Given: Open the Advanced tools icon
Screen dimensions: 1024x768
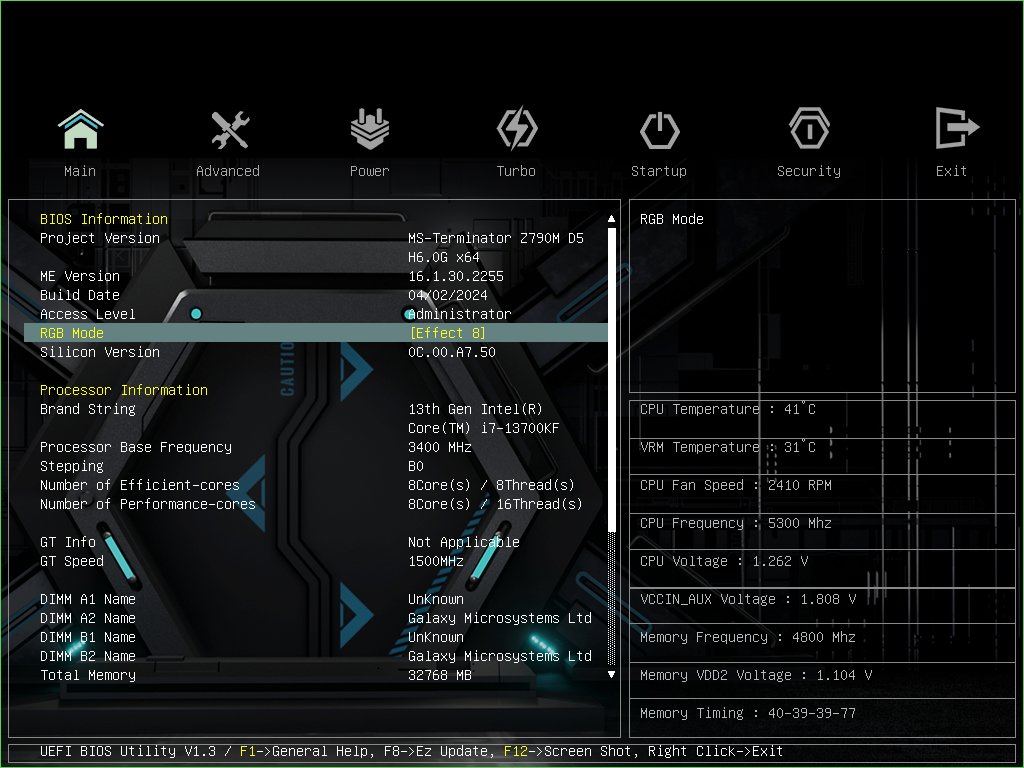Looking at the screenshot, I should [x=230, y=129].
